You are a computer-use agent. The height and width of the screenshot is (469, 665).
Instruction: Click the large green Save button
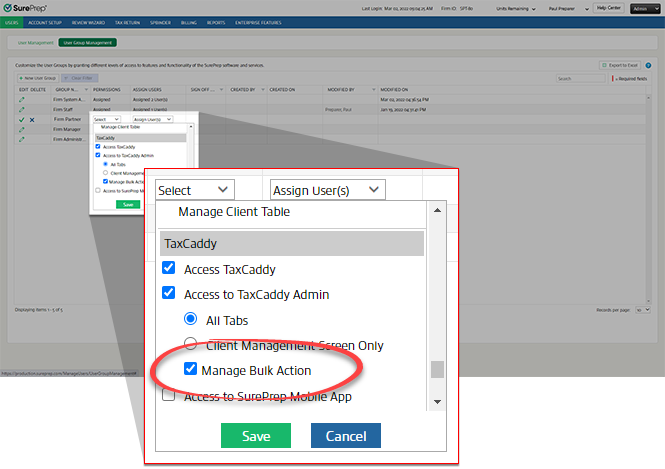[256, 436]
